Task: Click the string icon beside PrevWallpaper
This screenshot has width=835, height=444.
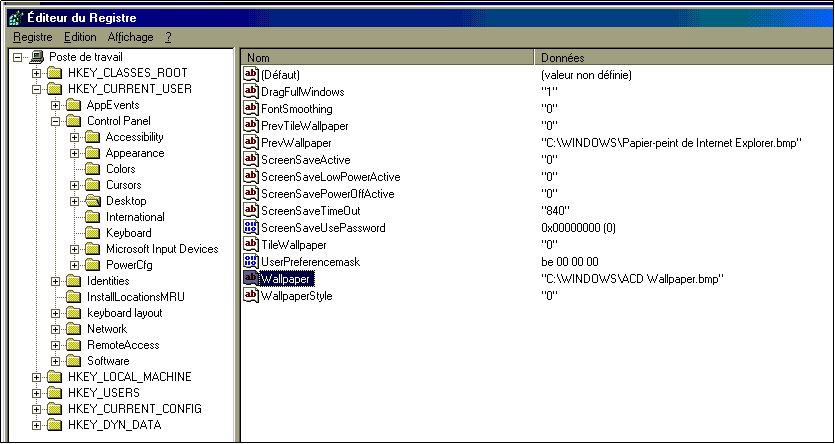Action: [x=250, y=143]
